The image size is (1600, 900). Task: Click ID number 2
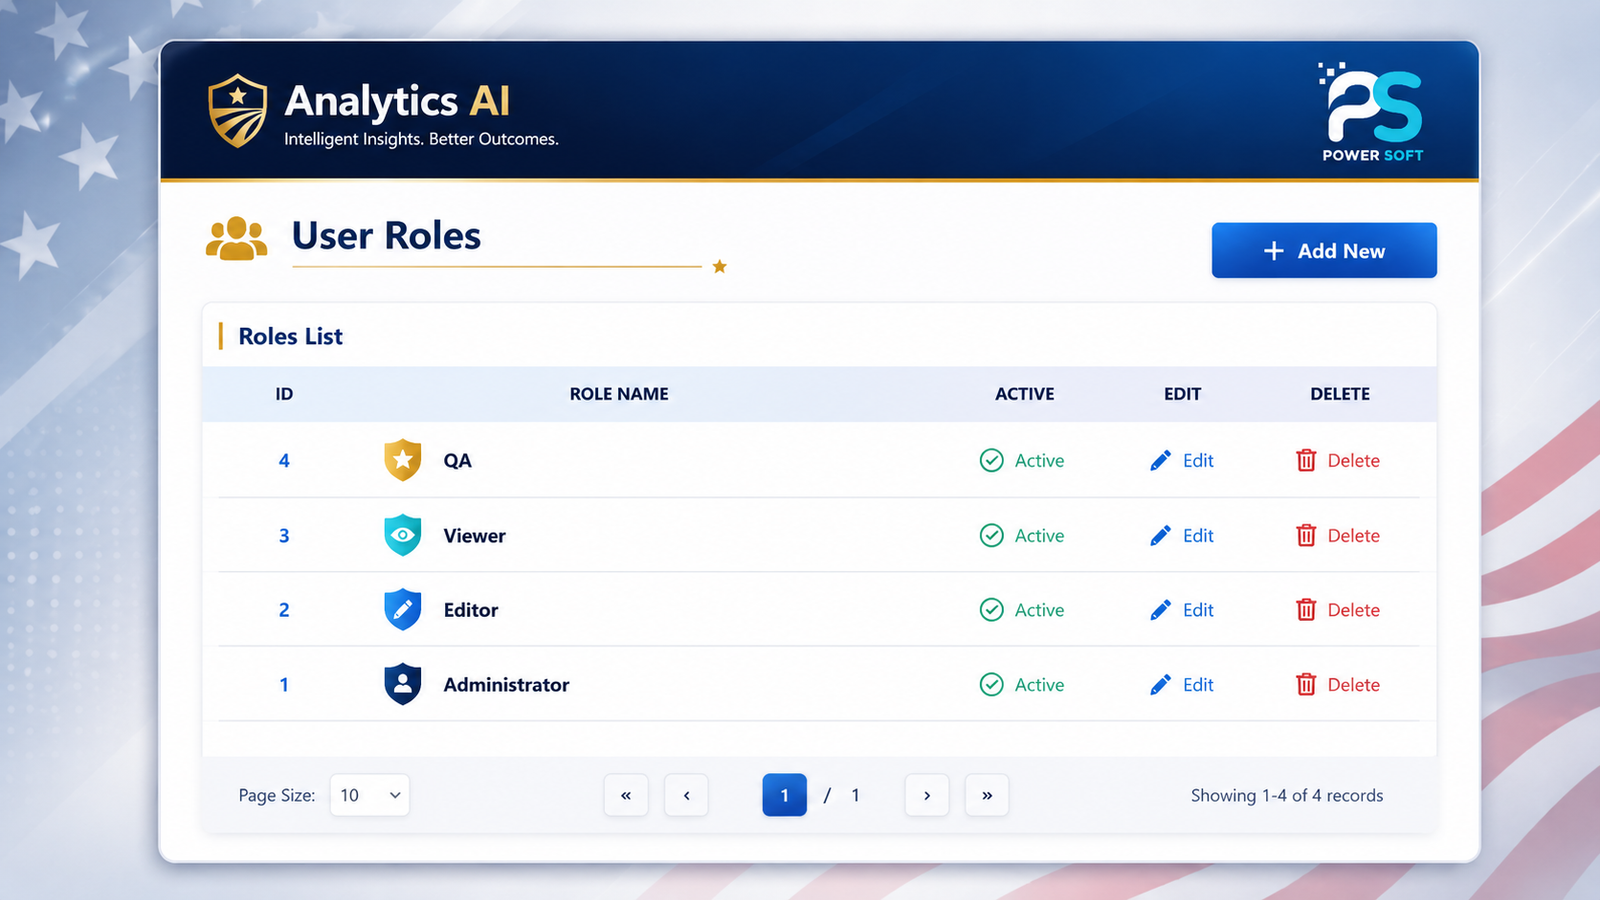[284, 610]
